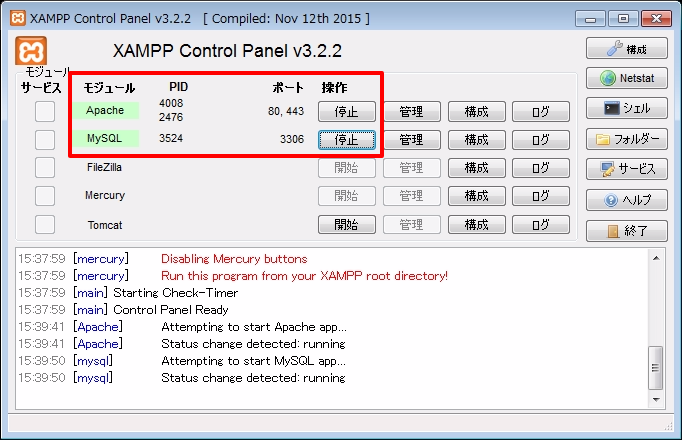The height and width of the screenshot is (440, 682).
Task: Open Netstat with the globe icon
Action: [626, 78]
